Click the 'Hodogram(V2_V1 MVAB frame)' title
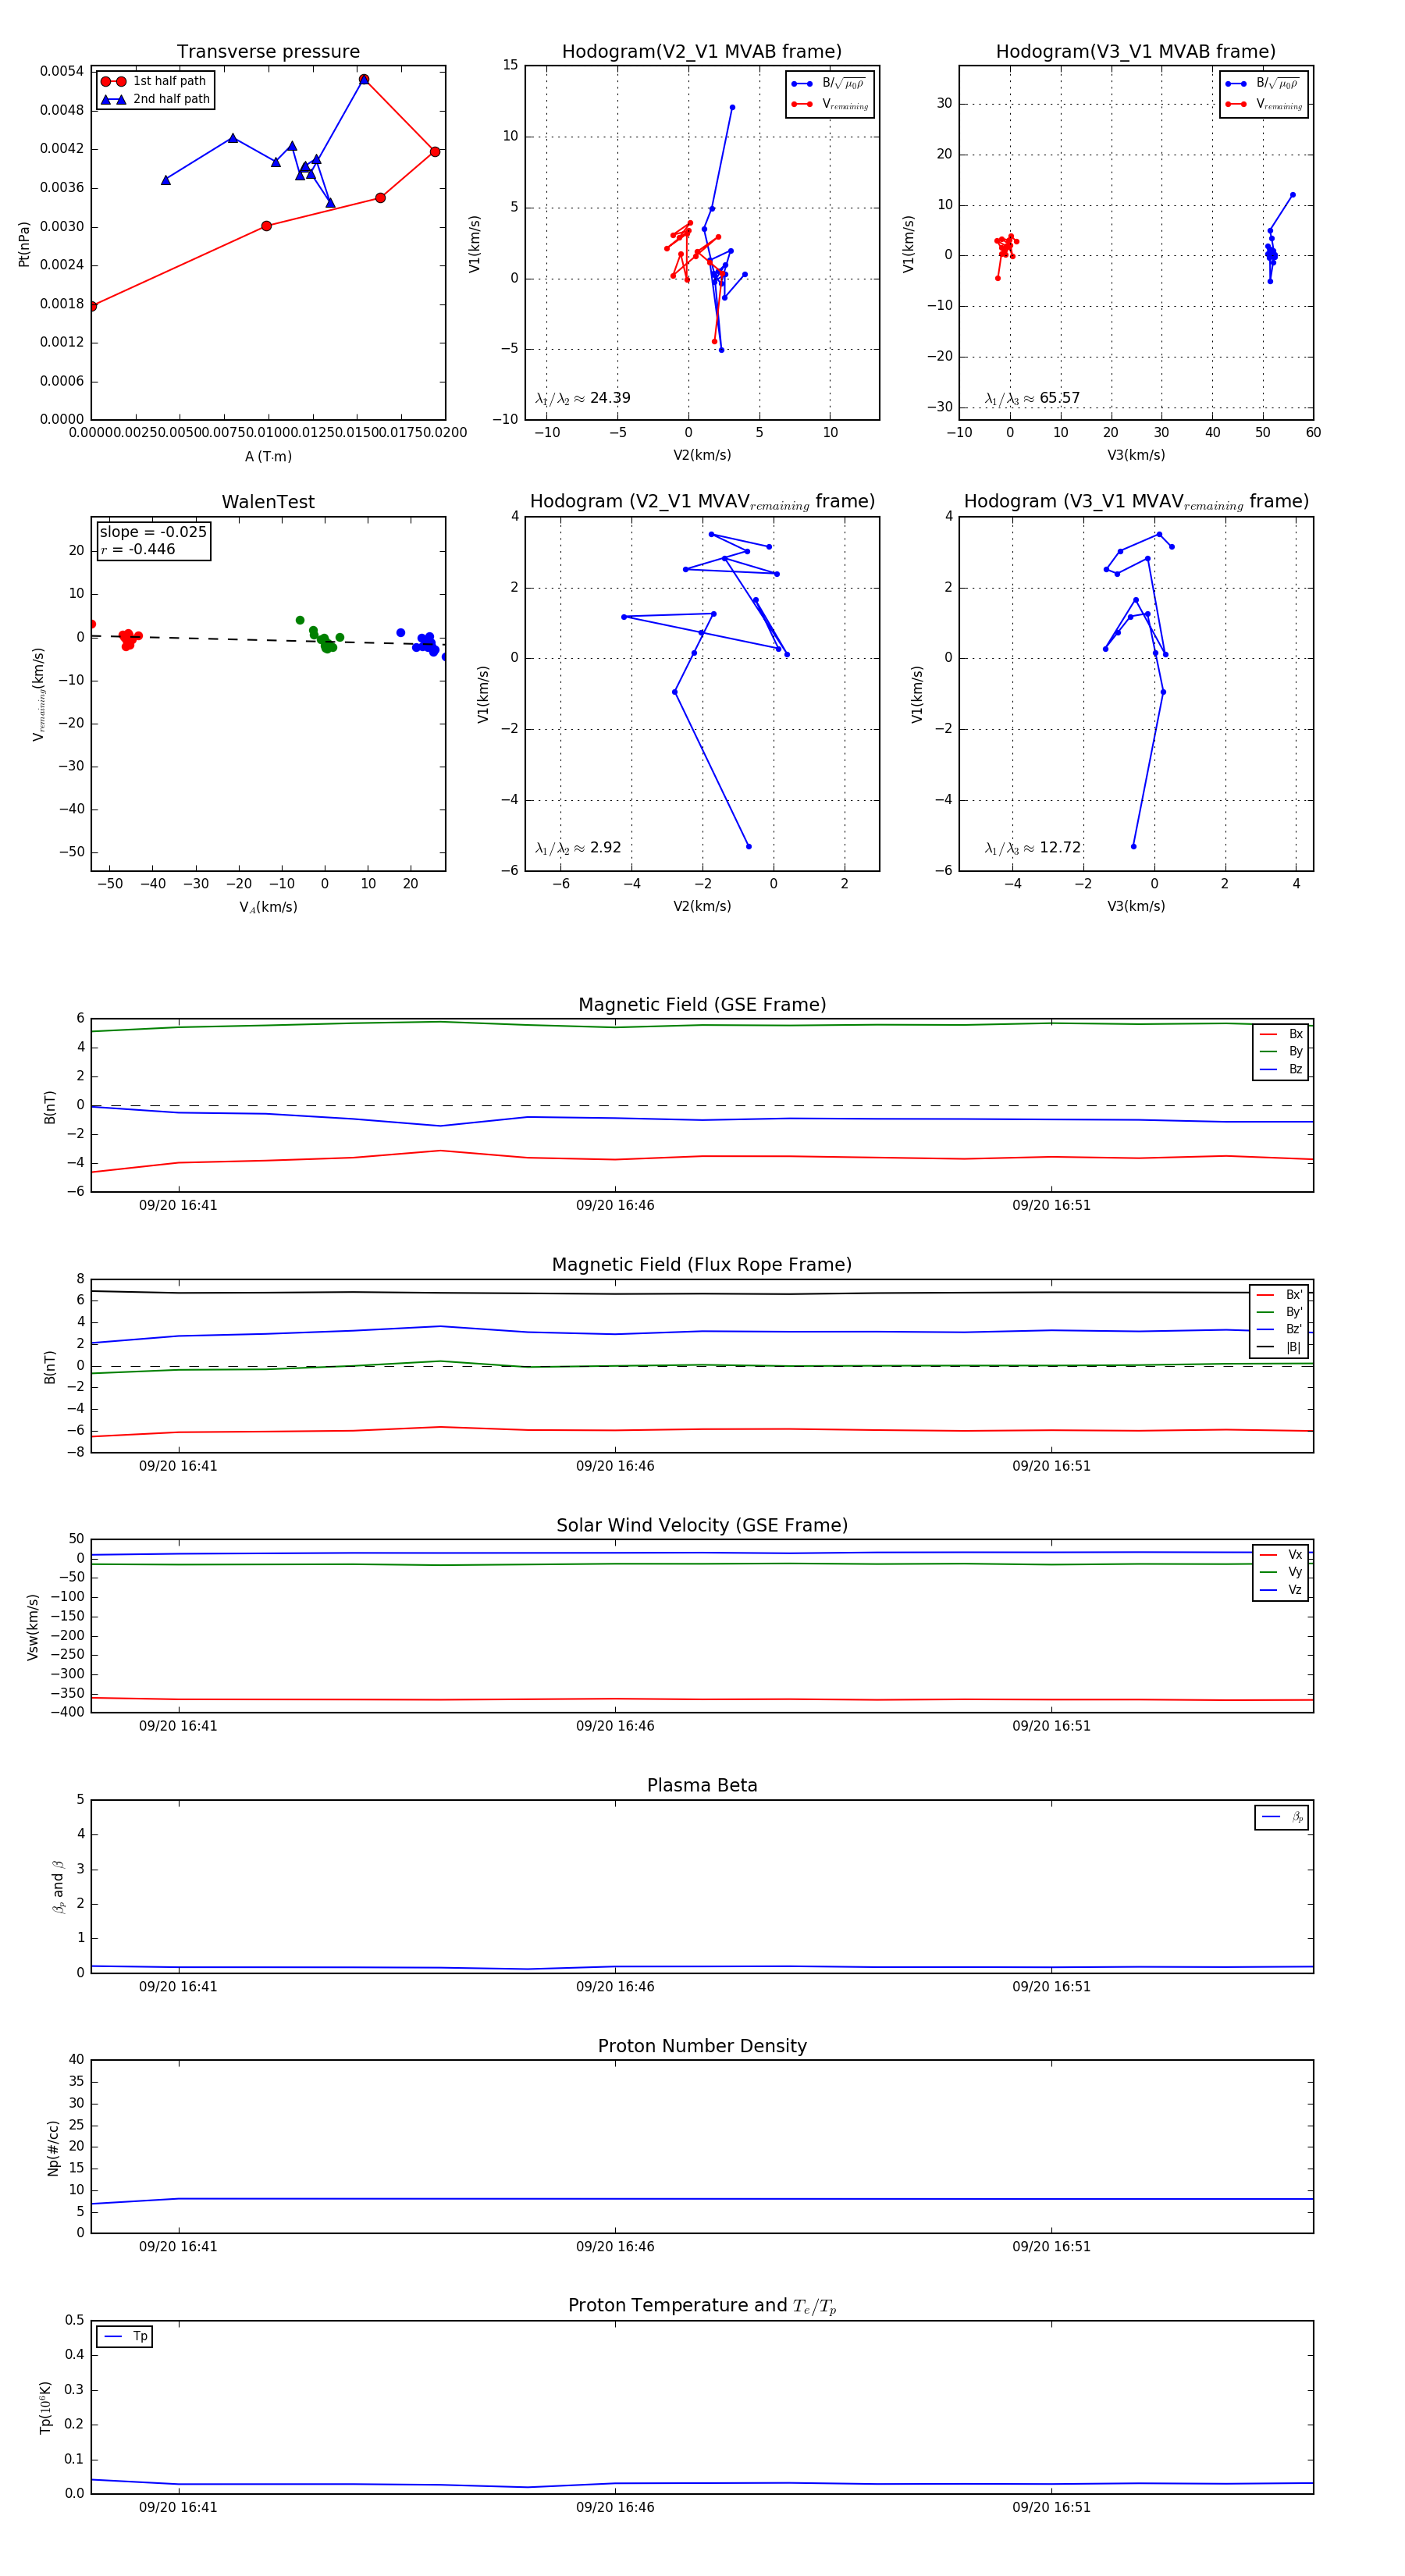 pos(702,52)
